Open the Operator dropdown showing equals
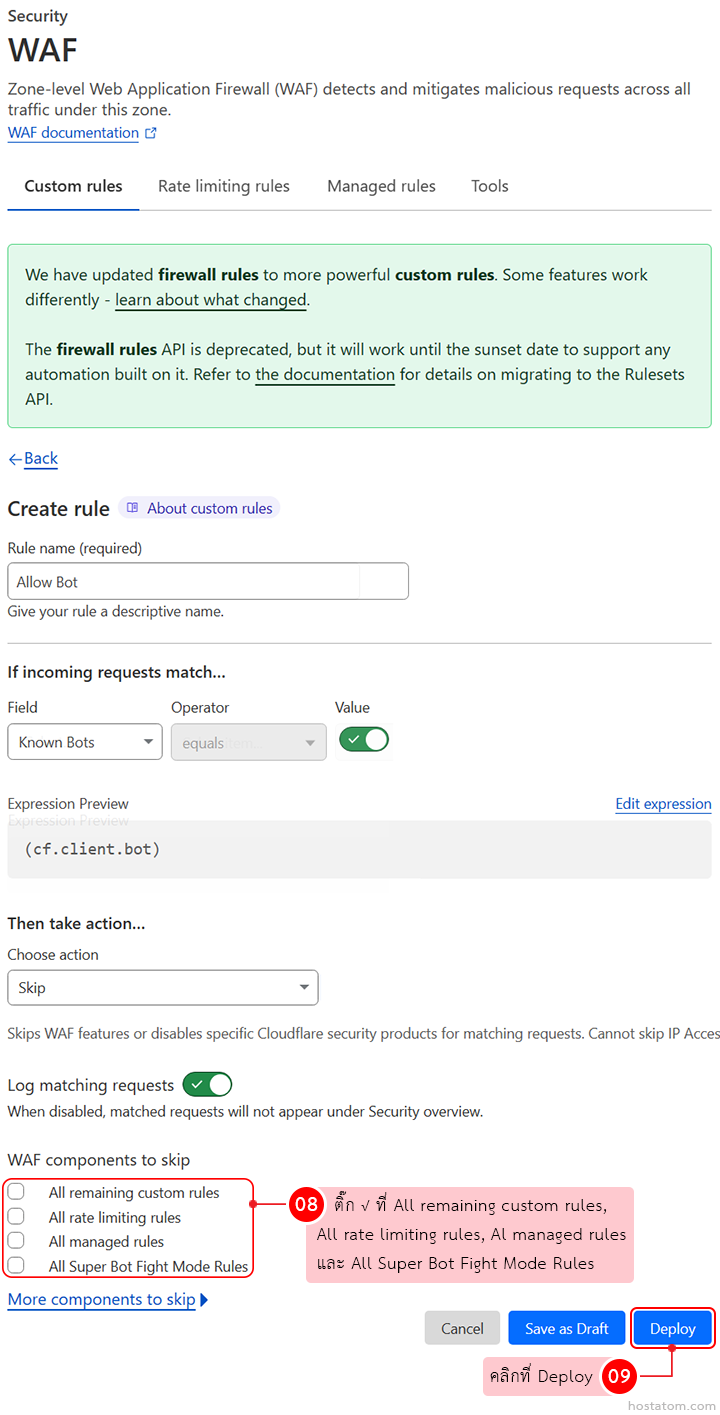 [x=248, y=742]
